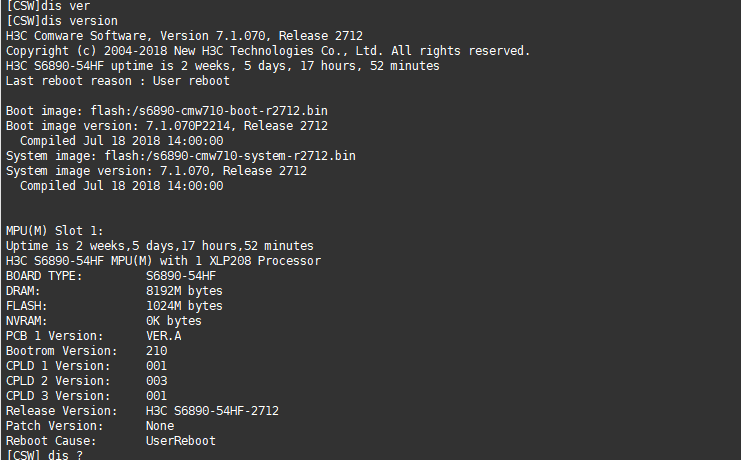Click the "MPU(M) Slot 1:" heading

(x=54, y=231)
